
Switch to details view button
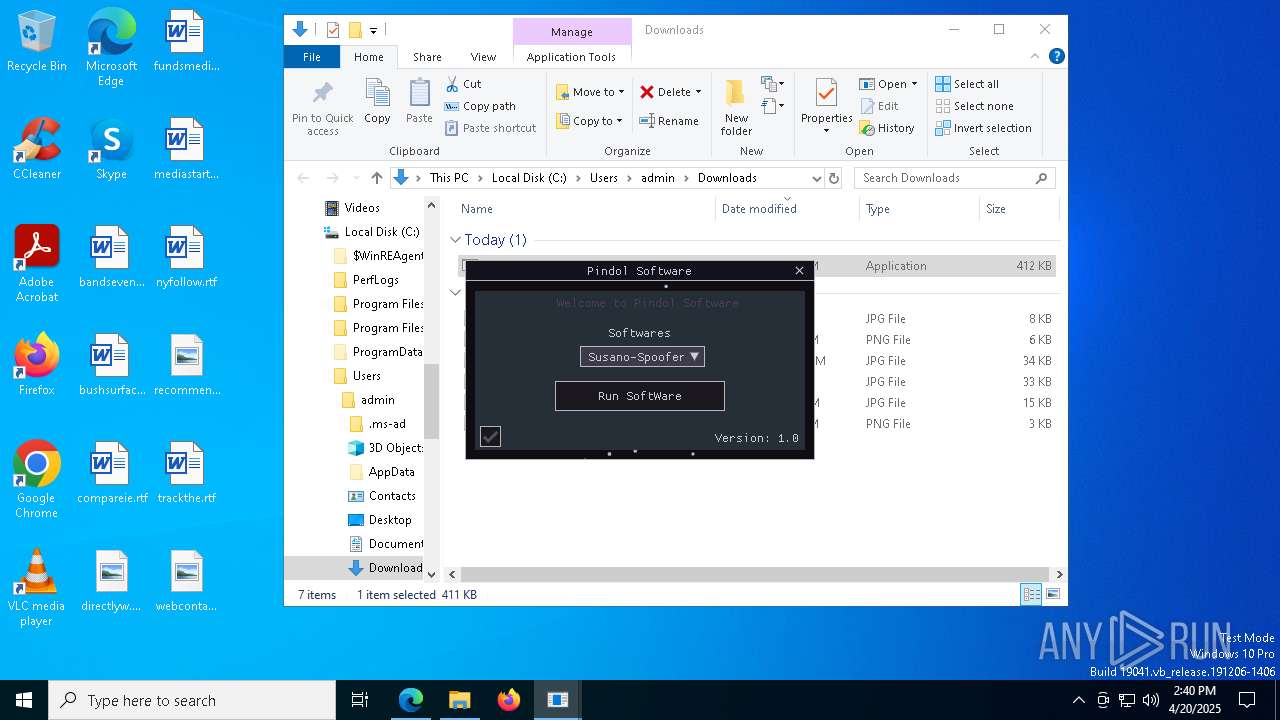click(1031, 594)
